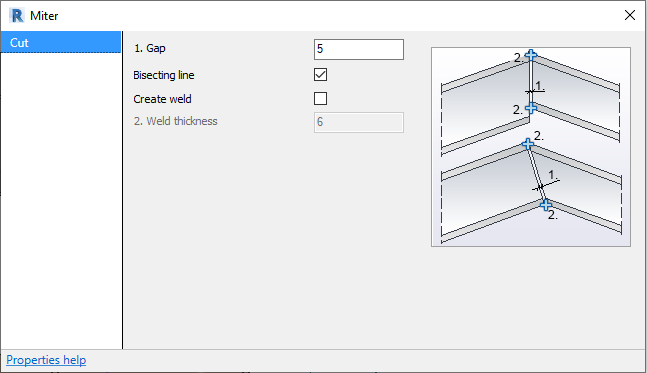The width and height of the screenshot is (647, 373).
Task: Click the Revit logo icon in title bar
Action: click(x=17, y=16)
